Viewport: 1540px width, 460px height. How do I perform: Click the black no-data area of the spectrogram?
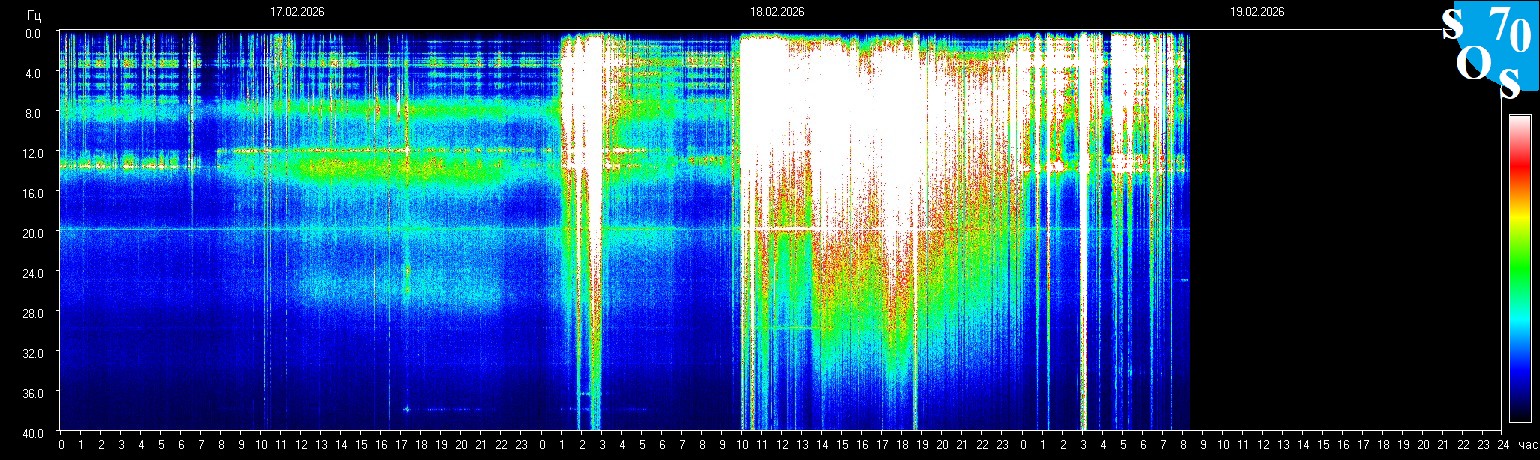(1340, 230)
